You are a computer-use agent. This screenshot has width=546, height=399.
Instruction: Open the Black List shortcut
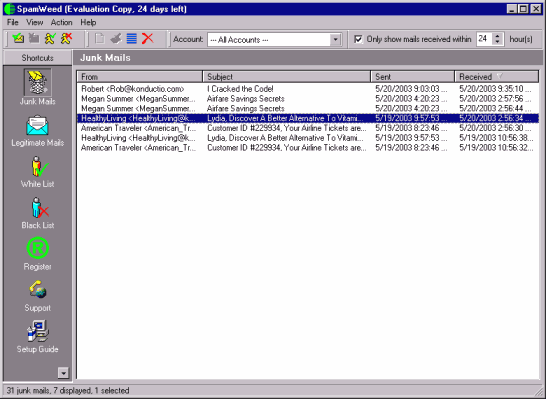coord(38,213)
